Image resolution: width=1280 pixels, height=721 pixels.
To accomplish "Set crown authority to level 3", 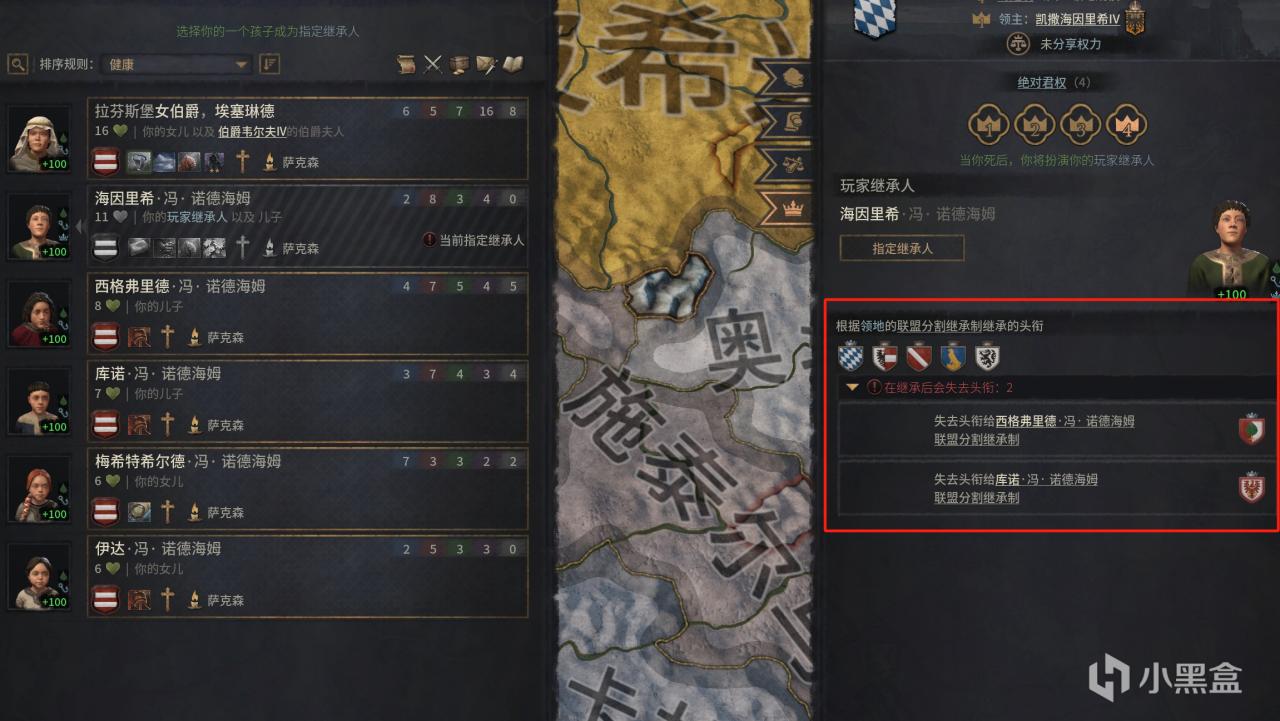I will [x=1079, y=125].
